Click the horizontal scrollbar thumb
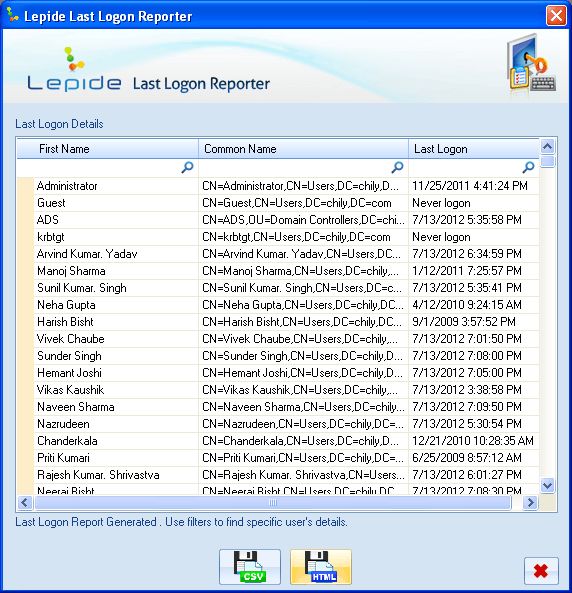The image size is (572, 593). [273, 503]
